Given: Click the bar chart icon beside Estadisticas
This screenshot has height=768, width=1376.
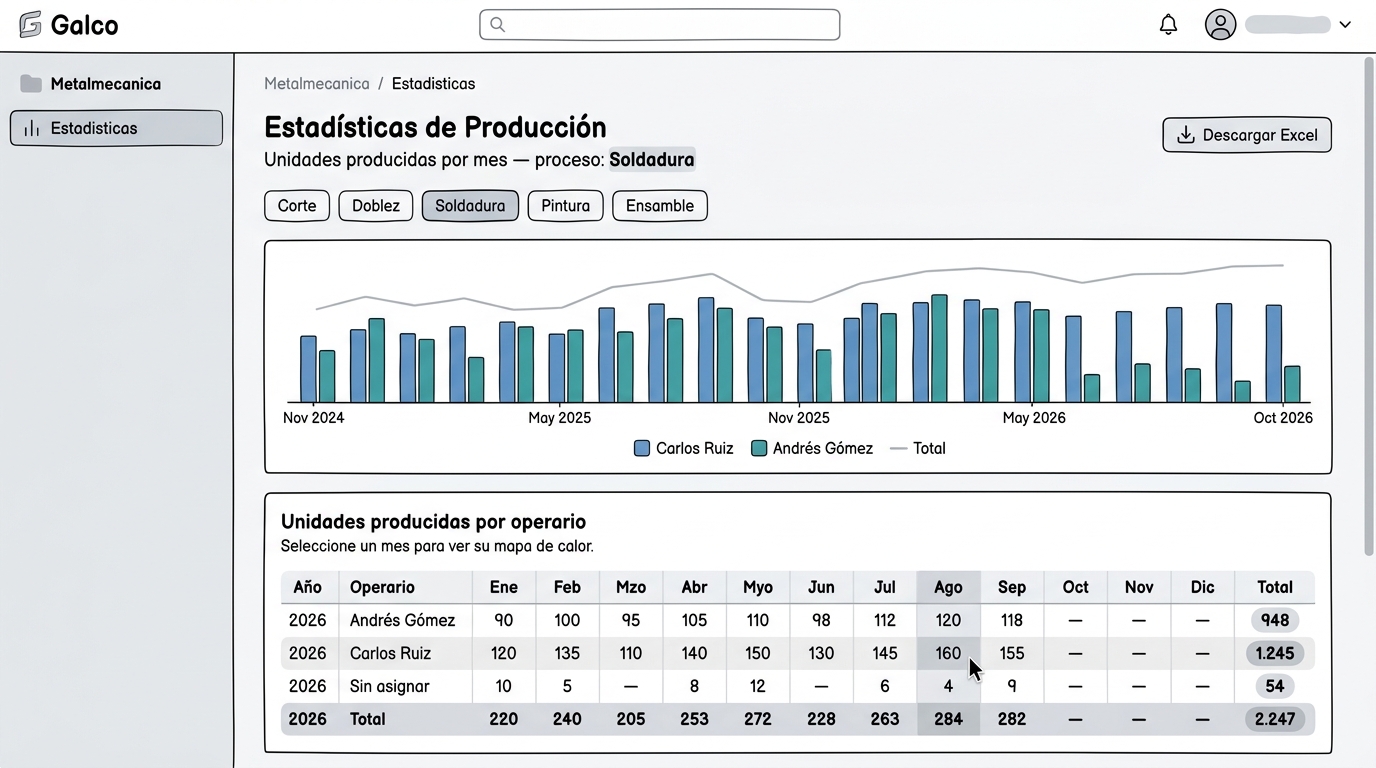Looking at the screenshot, I should pos(32,128).
